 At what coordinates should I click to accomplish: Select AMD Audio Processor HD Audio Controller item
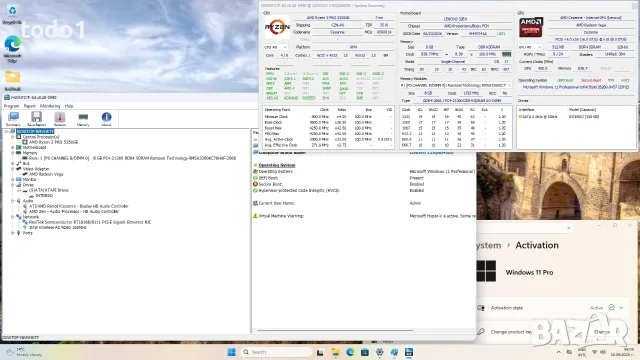click(x=74, y=211)
